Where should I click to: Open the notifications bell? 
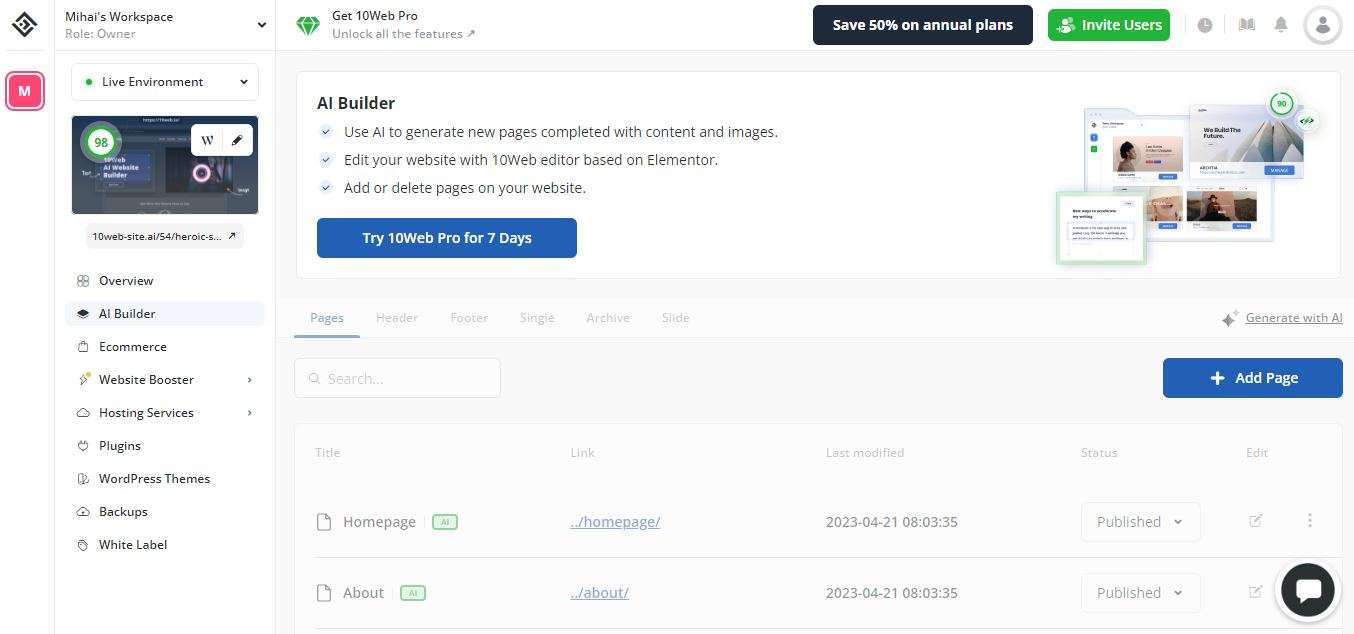point(1281,25)
